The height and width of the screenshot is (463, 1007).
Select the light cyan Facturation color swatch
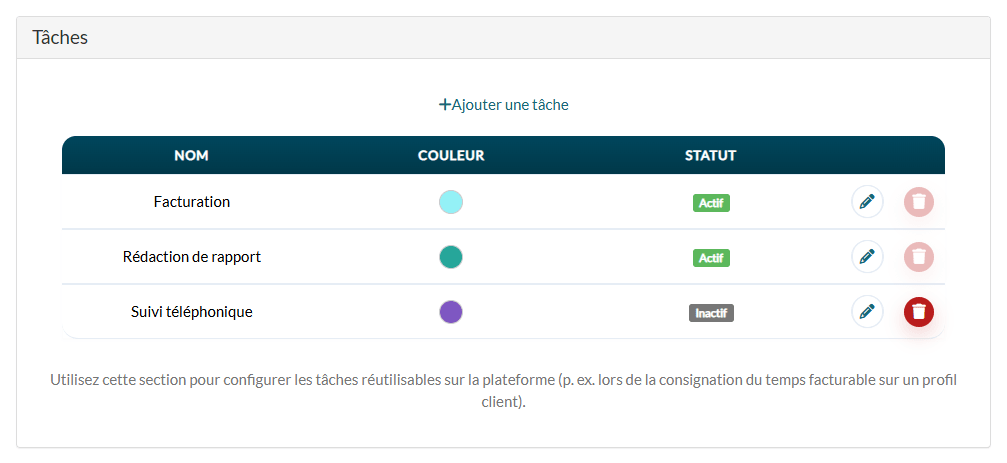pos(451,202)
